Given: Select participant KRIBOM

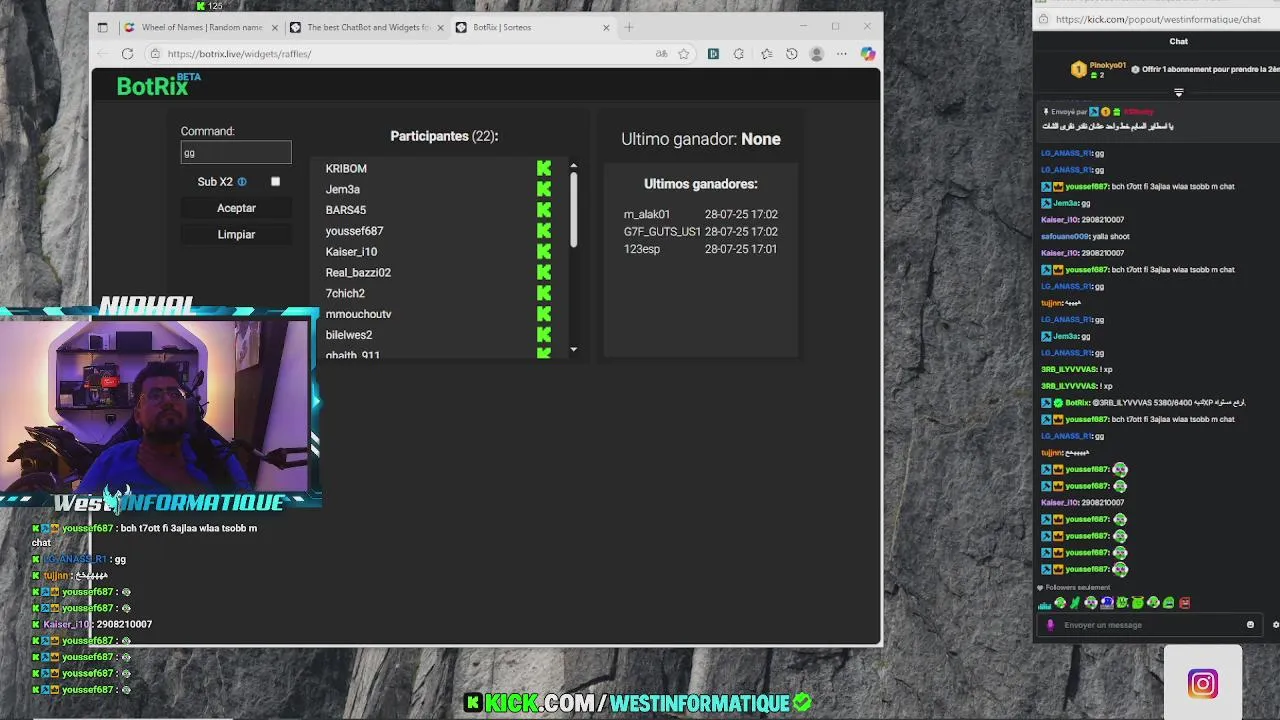Looking at the screenshot, I should point(346,168).
